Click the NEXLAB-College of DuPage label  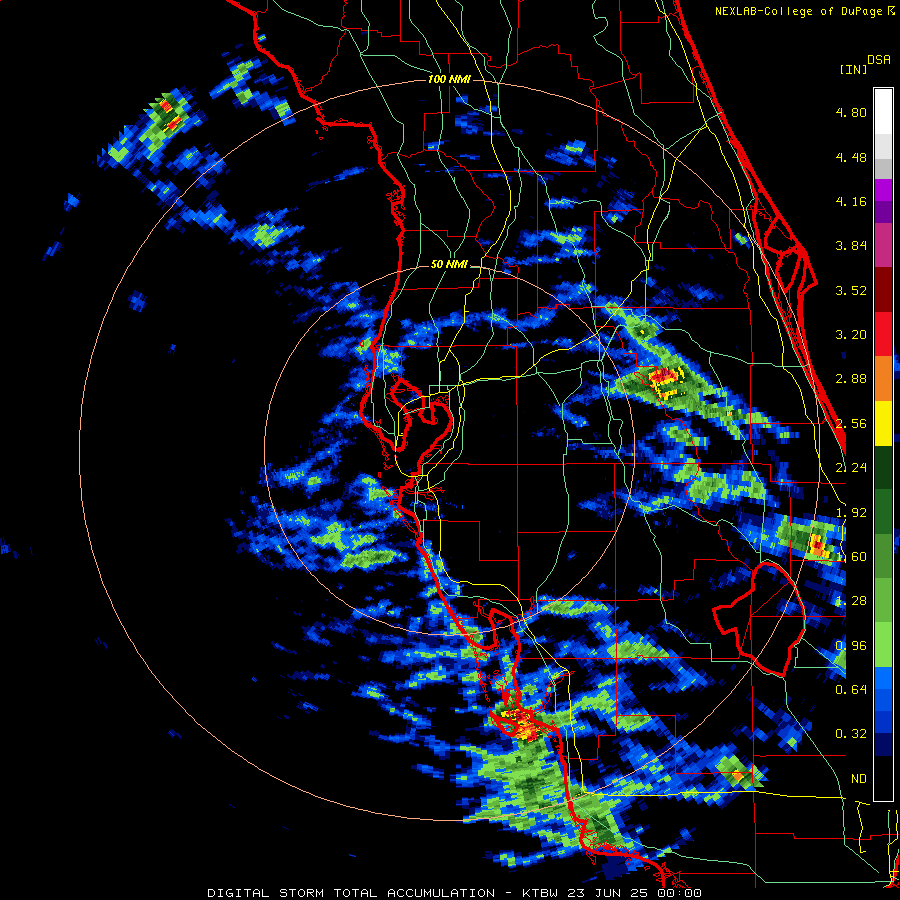pyautogui.click(x=798, y=11)
